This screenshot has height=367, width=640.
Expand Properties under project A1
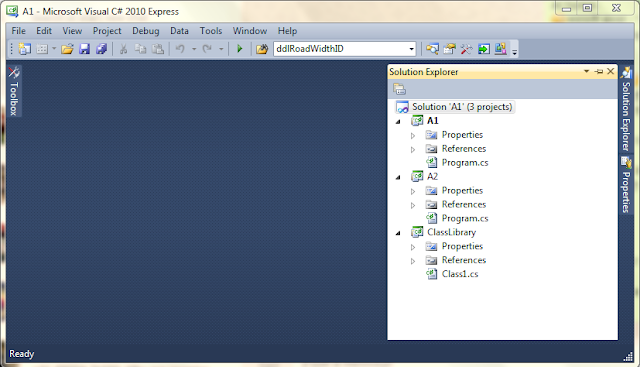tap(413, 135)
